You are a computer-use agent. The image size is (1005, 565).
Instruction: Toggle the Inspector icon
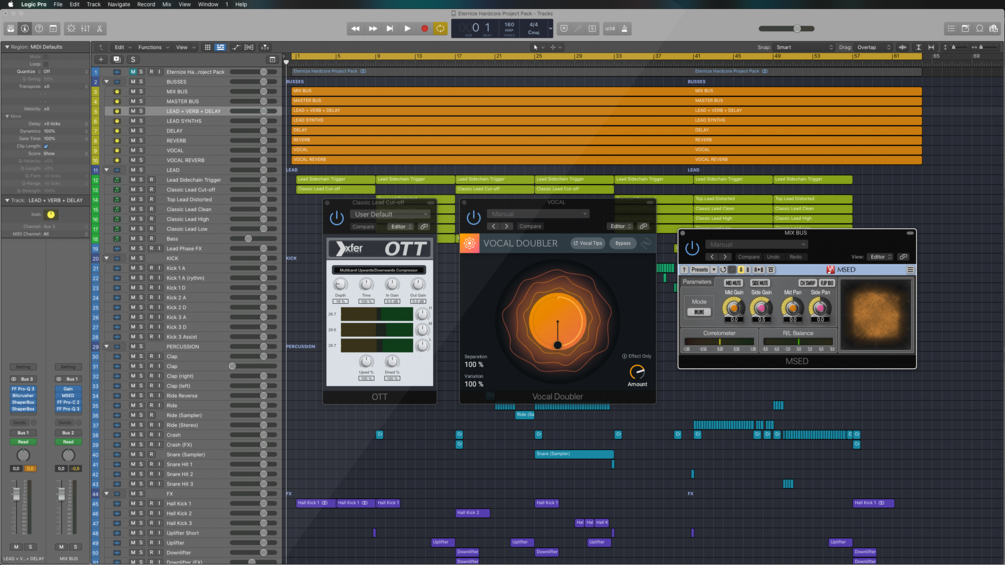click(x=25, y=28)
